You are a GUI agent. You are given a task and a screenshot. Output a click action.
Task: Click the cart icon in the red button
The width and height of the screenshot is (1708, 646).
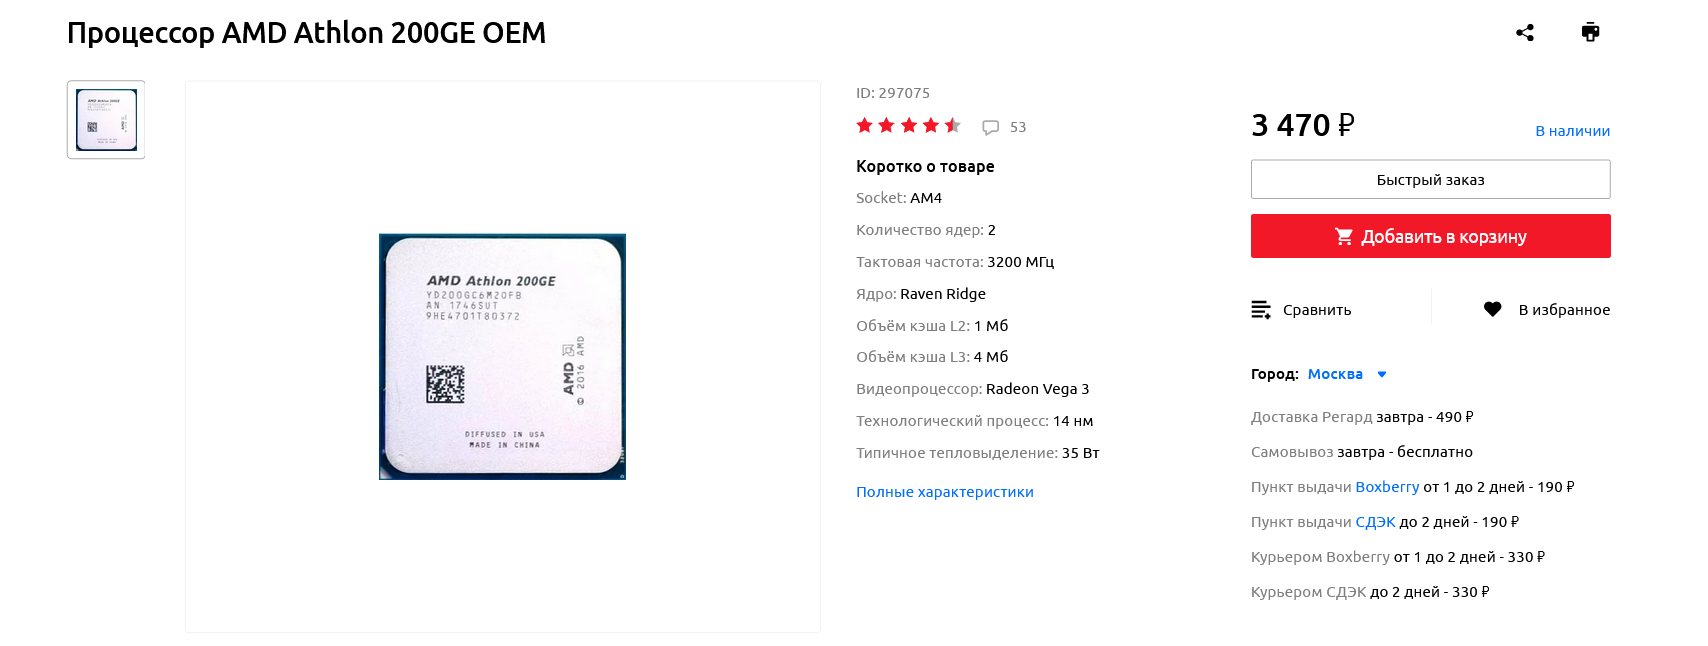[1344, 237]
